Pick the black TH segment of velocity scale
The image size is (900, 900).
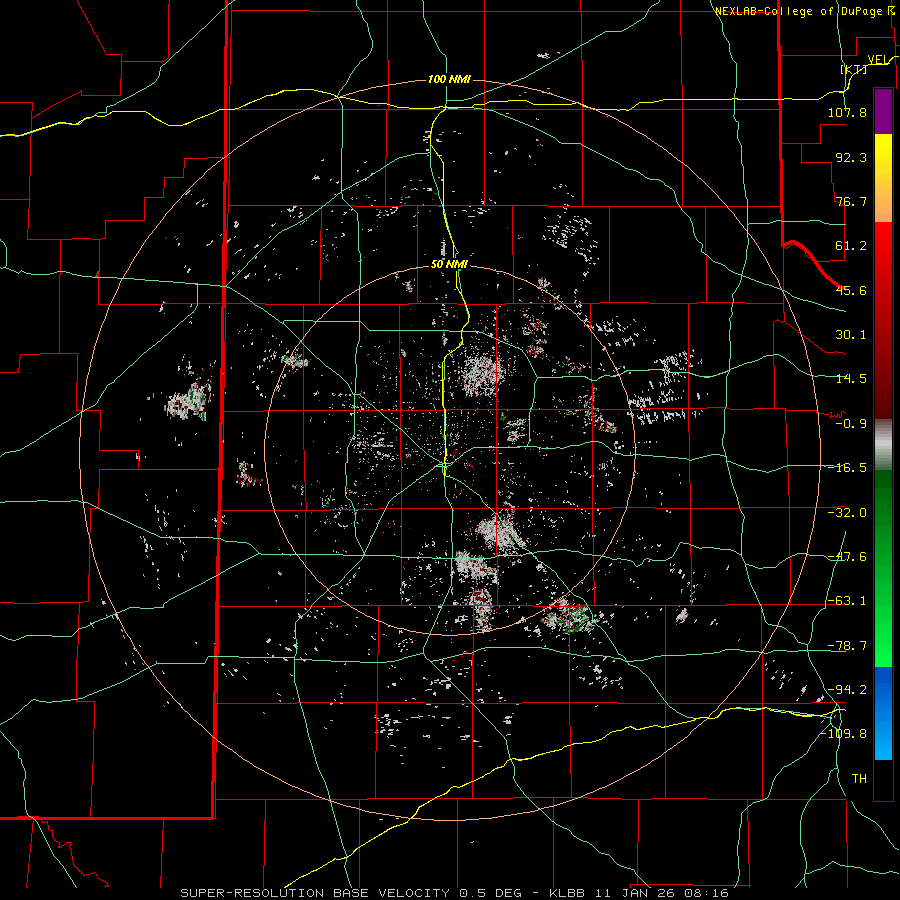tap(883, 780)
